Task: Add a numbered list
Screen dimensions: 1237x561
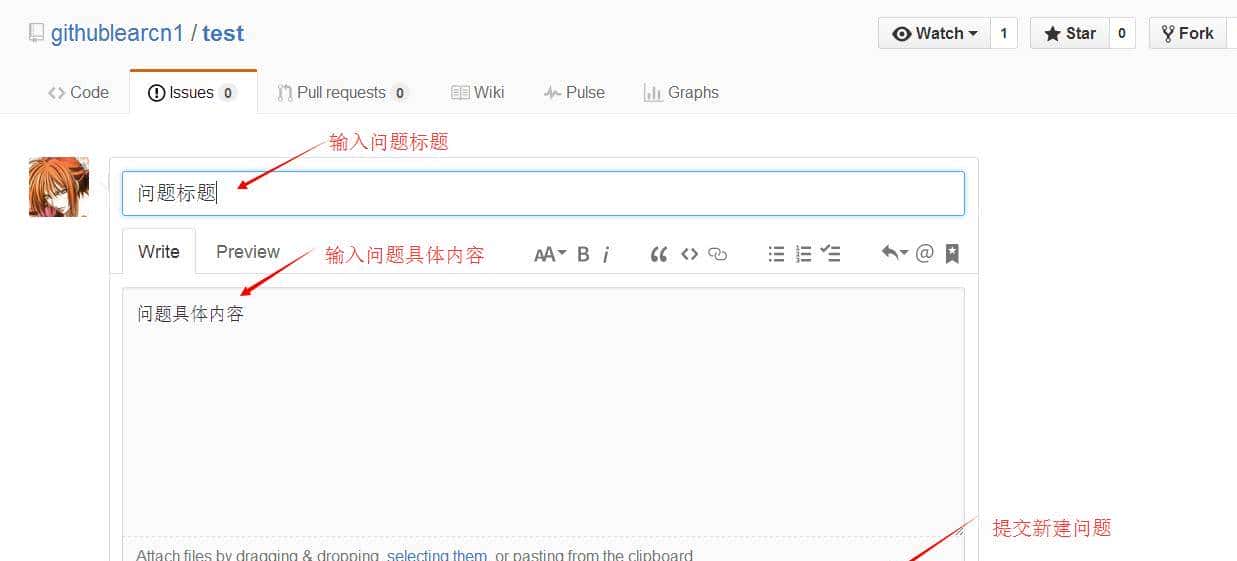Action: pos(803,254)
